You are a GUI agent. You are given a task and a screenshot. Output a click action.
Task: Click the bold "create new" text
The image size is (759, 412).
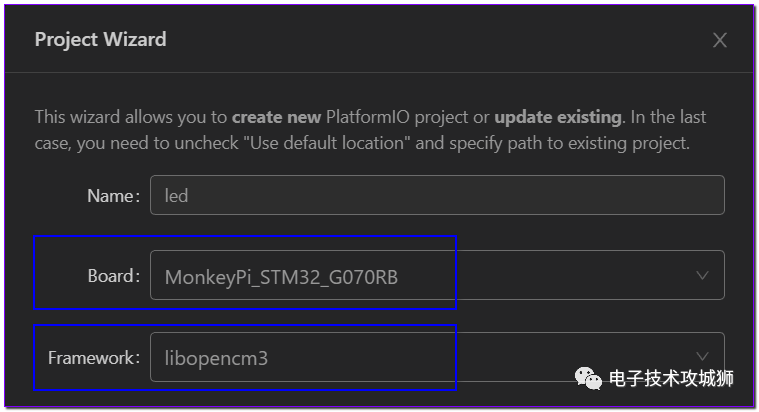click(x=276, y=117)
